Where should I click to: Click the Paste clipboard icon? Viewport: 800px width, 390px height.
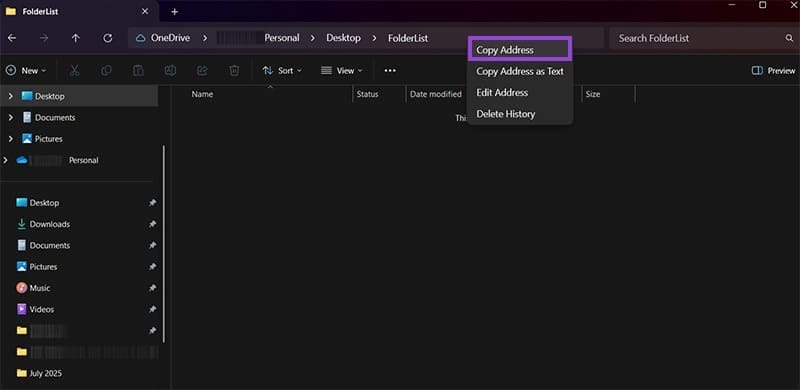[138, 70]
